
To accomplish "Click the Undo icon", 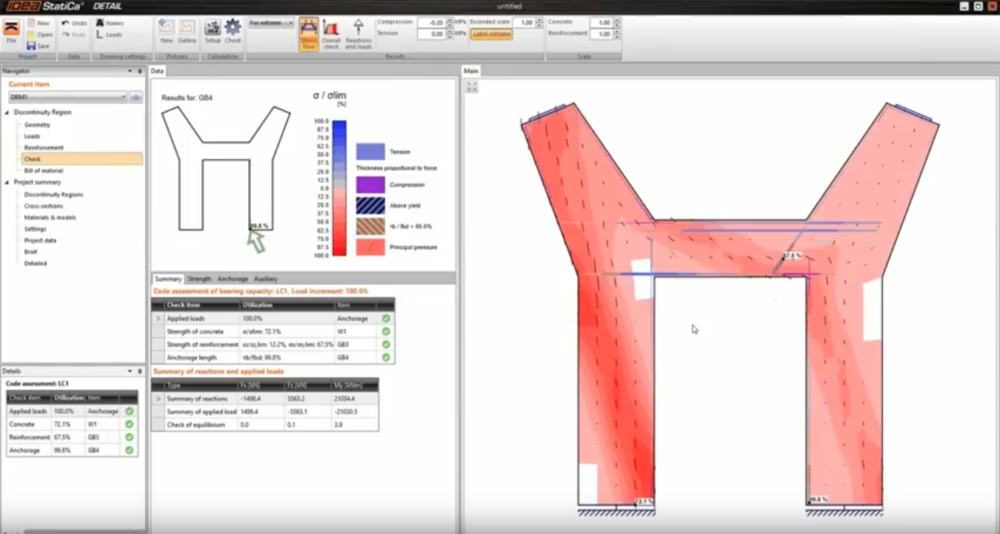I will click(75, 22).
